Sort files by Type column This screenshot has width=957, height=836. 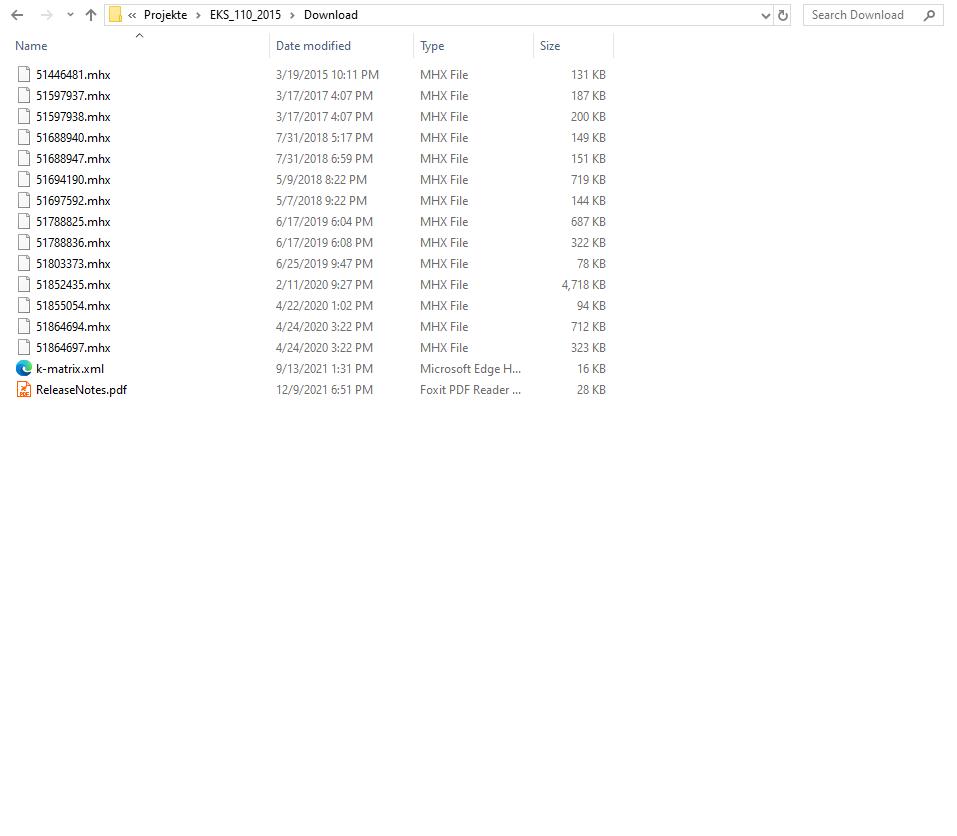click(x=432, y=46)
